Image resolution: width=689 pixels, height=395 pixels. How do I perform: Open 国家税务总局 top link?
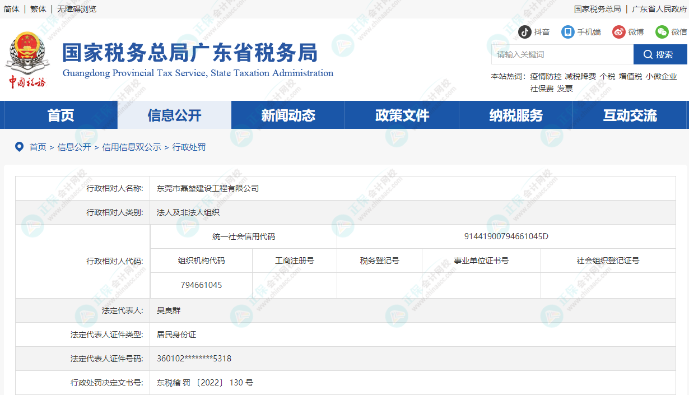[x=597, y=9]
